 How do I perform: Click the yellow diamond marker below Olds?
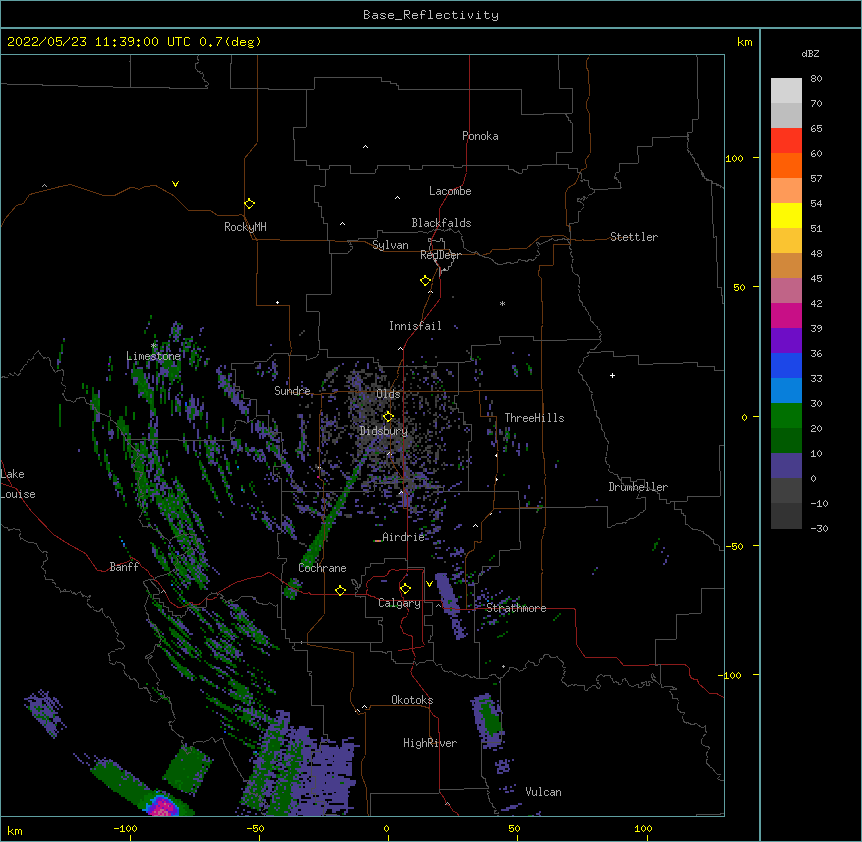(388, 417)
